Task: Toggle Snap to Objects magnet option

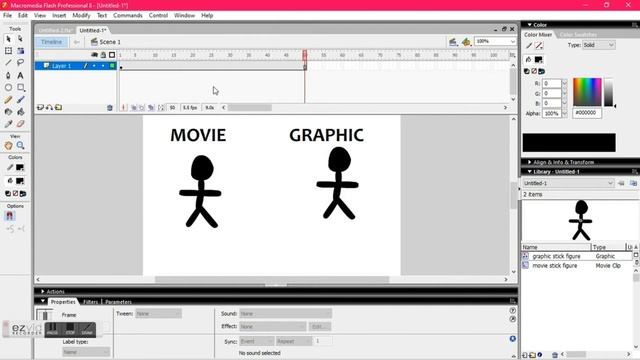Action: [x=10, y=216]
